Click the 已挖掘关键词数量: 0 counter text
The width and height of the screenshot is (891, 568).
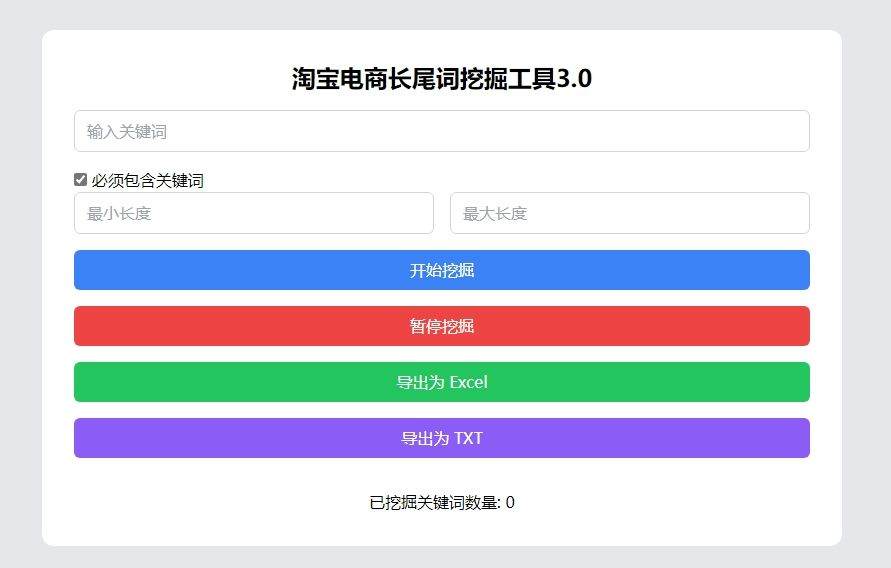[442, 503]
